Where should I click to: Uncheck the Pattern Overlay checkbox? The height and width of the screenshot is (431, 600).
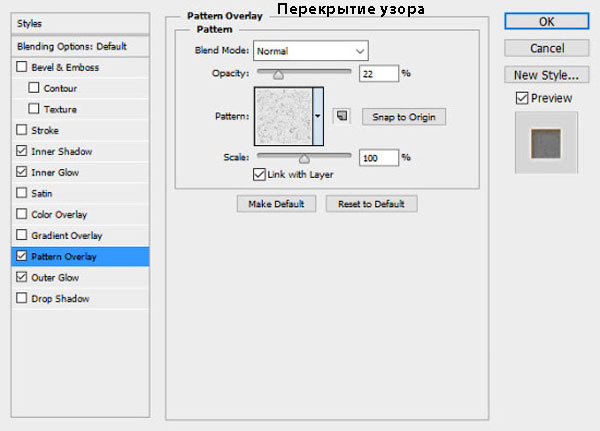click(x=21, y=256)
